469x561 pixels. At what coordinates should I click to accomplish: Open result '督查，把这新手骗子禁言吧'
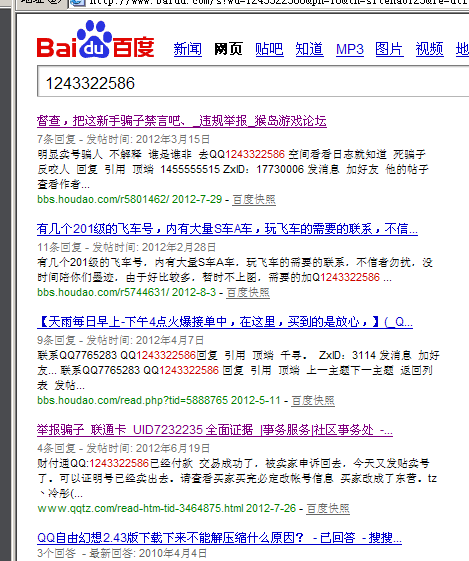pos(181,121)
